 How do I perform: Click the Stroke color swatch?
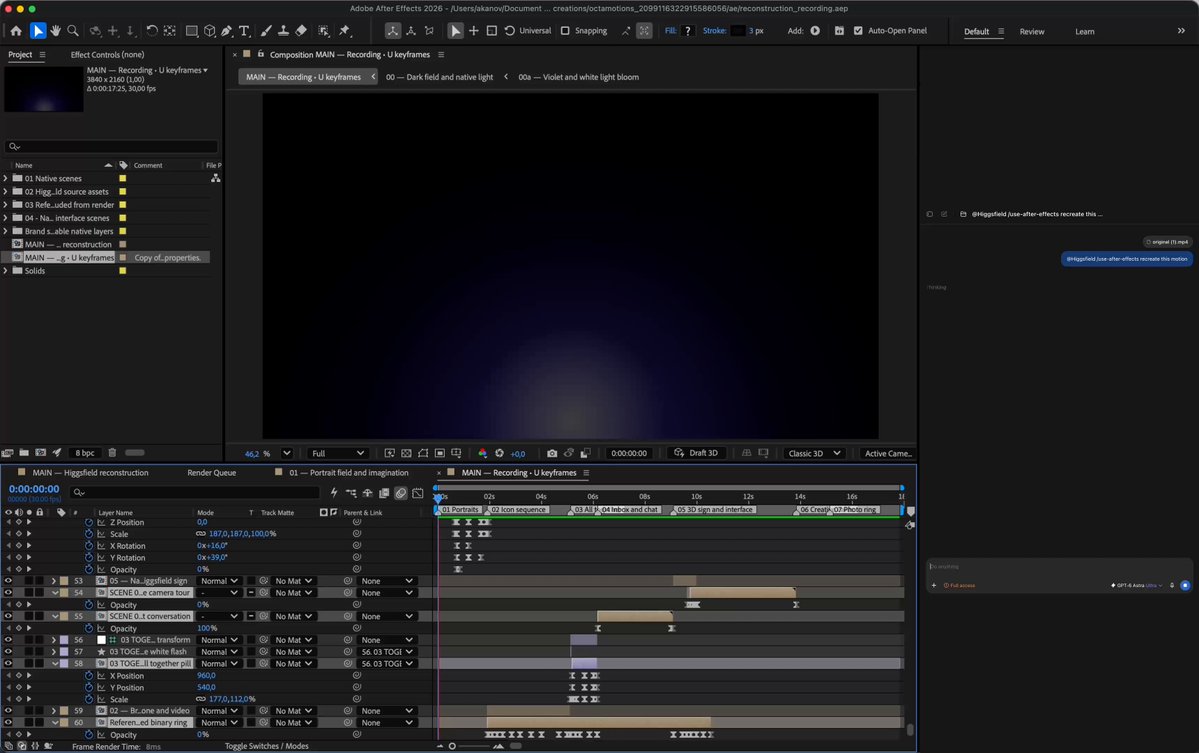737,31
